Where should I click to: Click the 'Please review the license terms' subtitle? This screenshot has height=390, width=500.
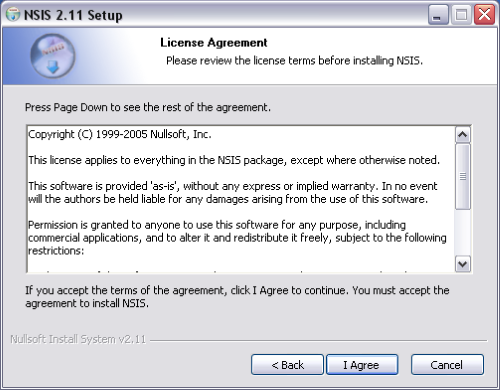[x=294, y=61]
